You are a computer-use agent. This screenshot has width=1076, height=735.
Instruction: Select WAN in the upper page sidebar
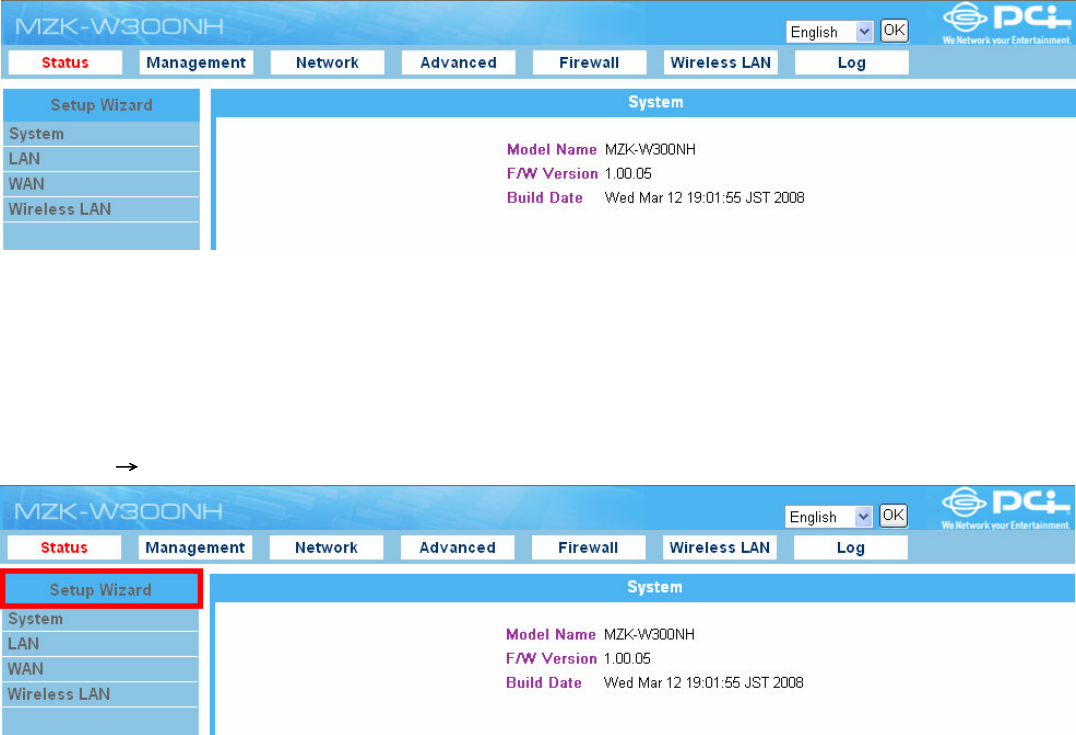102,185
